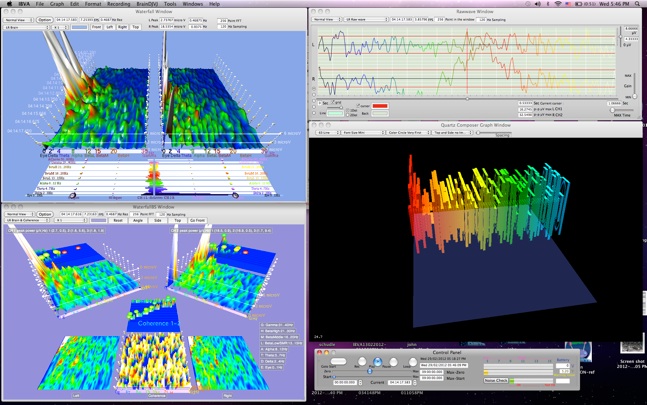Click the red cursor color swatch

coord(380,106)
